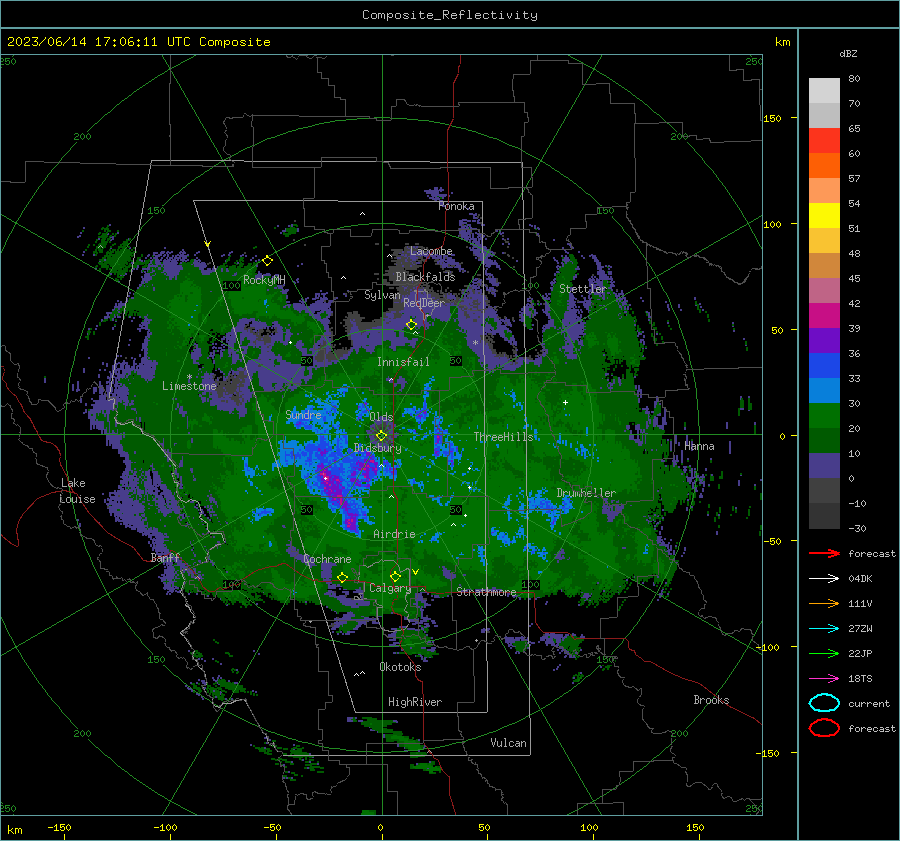Click the Lacombe city label
The width and height of the screenshot is (900, 841).
coord(431,251)
